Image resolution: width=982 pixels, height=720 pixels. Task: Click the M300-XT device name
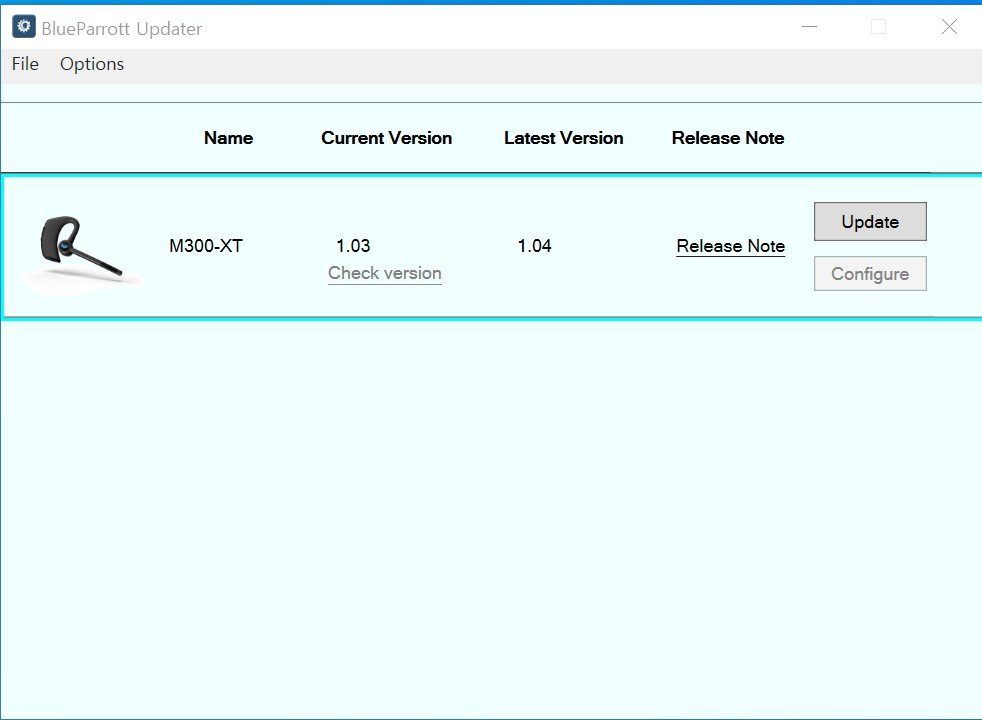coord(205,246)
